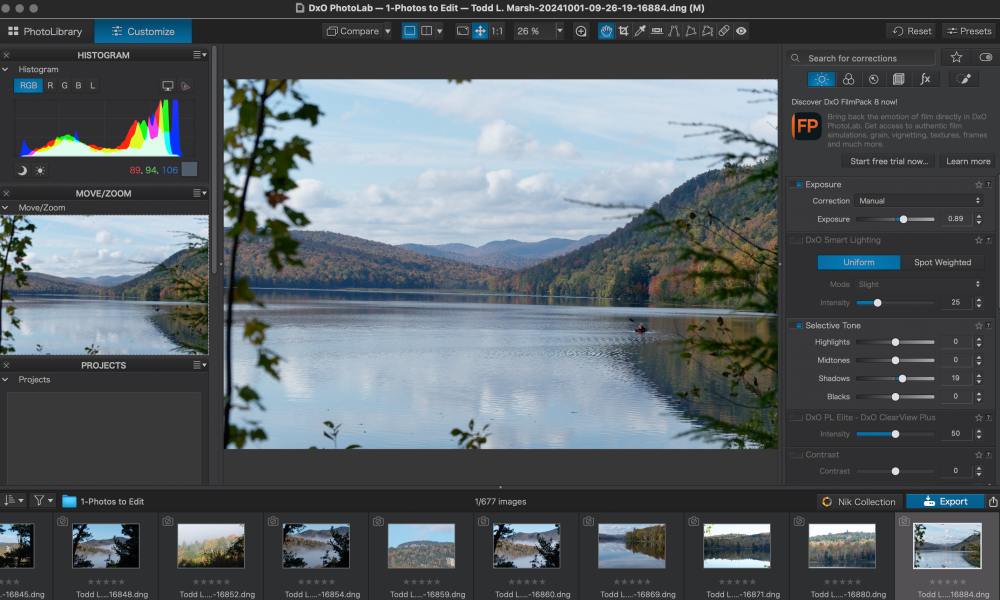Activate the Hand pan tool

pos(606,31)
